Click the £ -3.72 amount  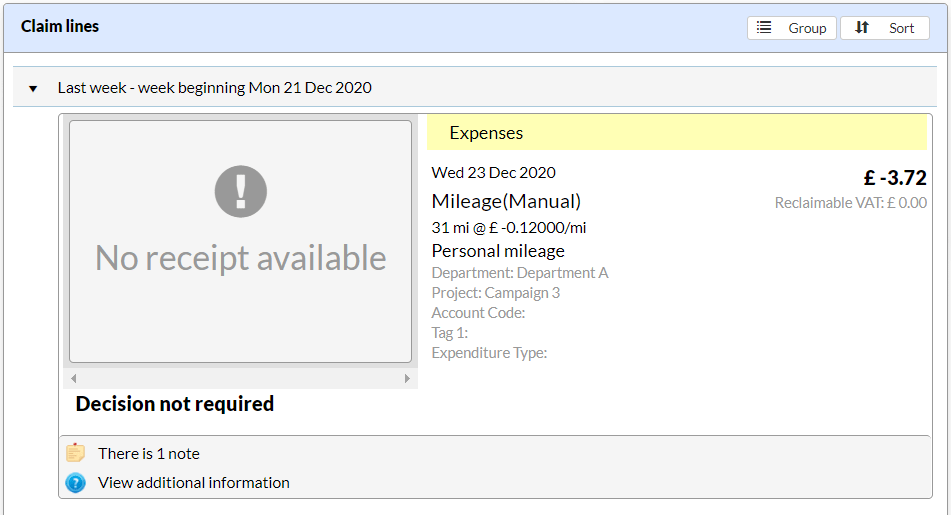coord(895,178)
